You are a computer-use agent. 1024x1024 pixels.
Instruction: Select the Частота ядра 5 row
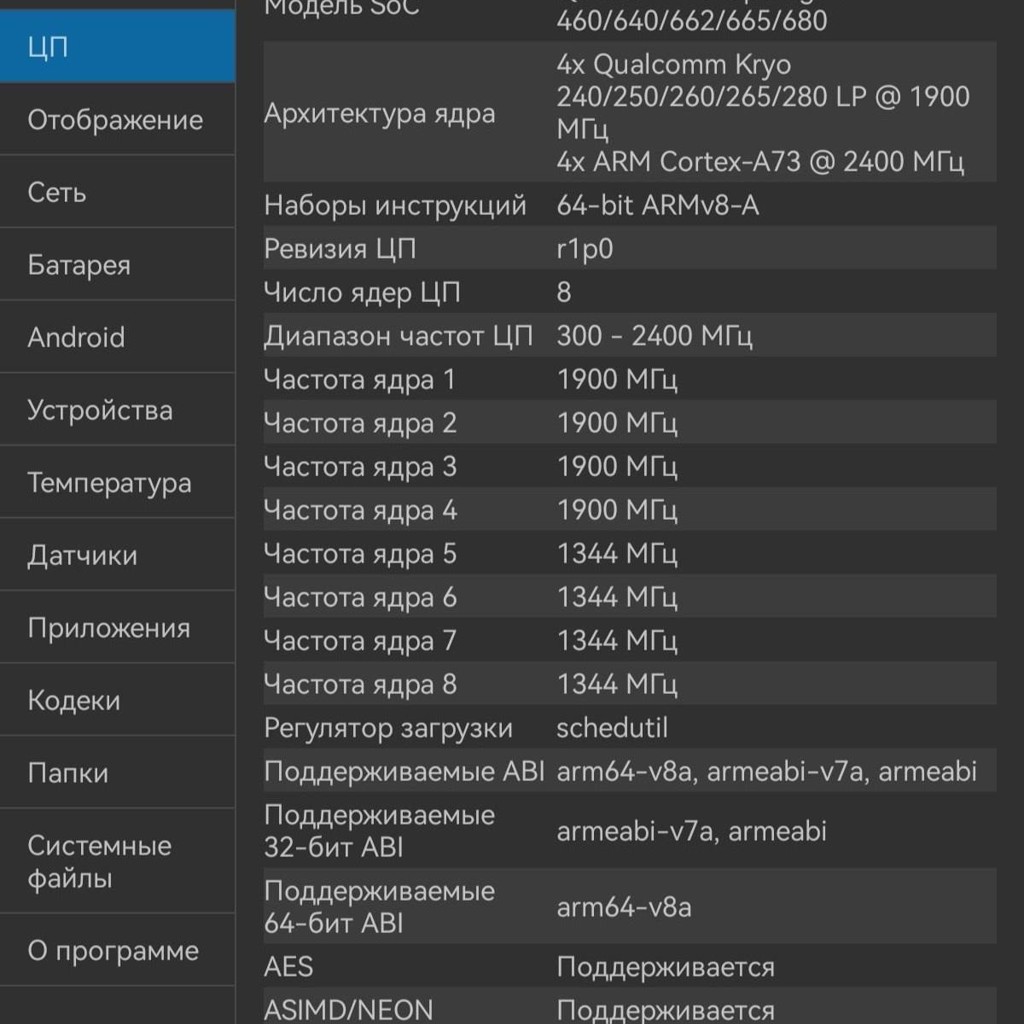pyautogui.click(x=630, y=553)
